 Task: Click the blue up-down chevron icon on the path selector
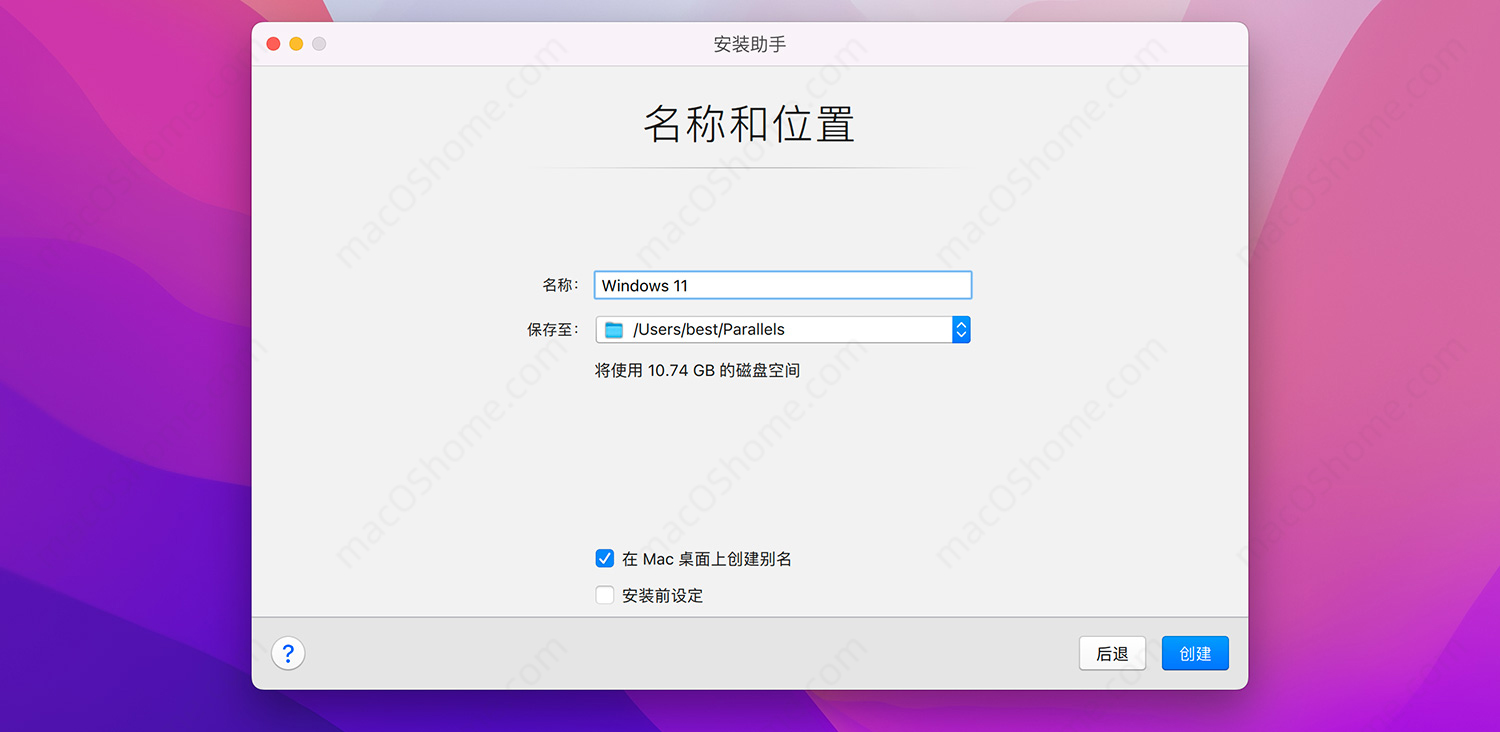click(x=961, y=329)
